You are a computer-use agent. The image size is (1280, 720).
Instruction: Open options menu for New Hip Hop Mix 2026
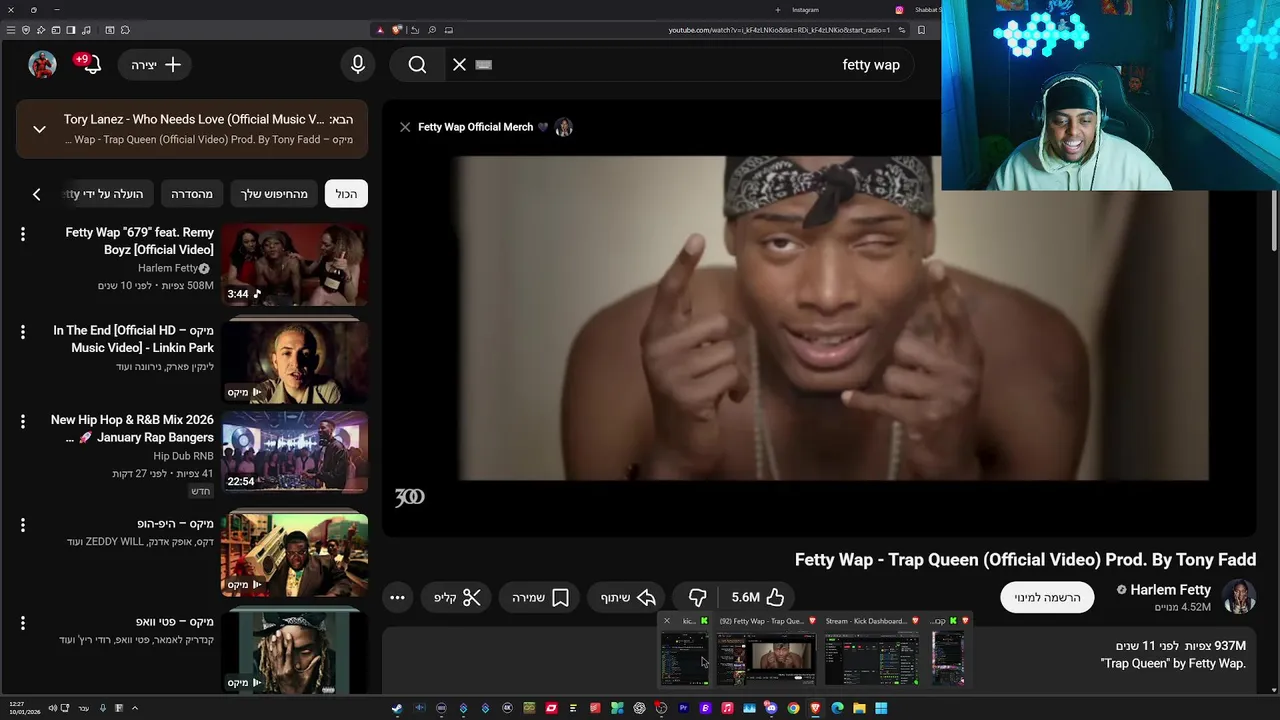pos(23,421)
